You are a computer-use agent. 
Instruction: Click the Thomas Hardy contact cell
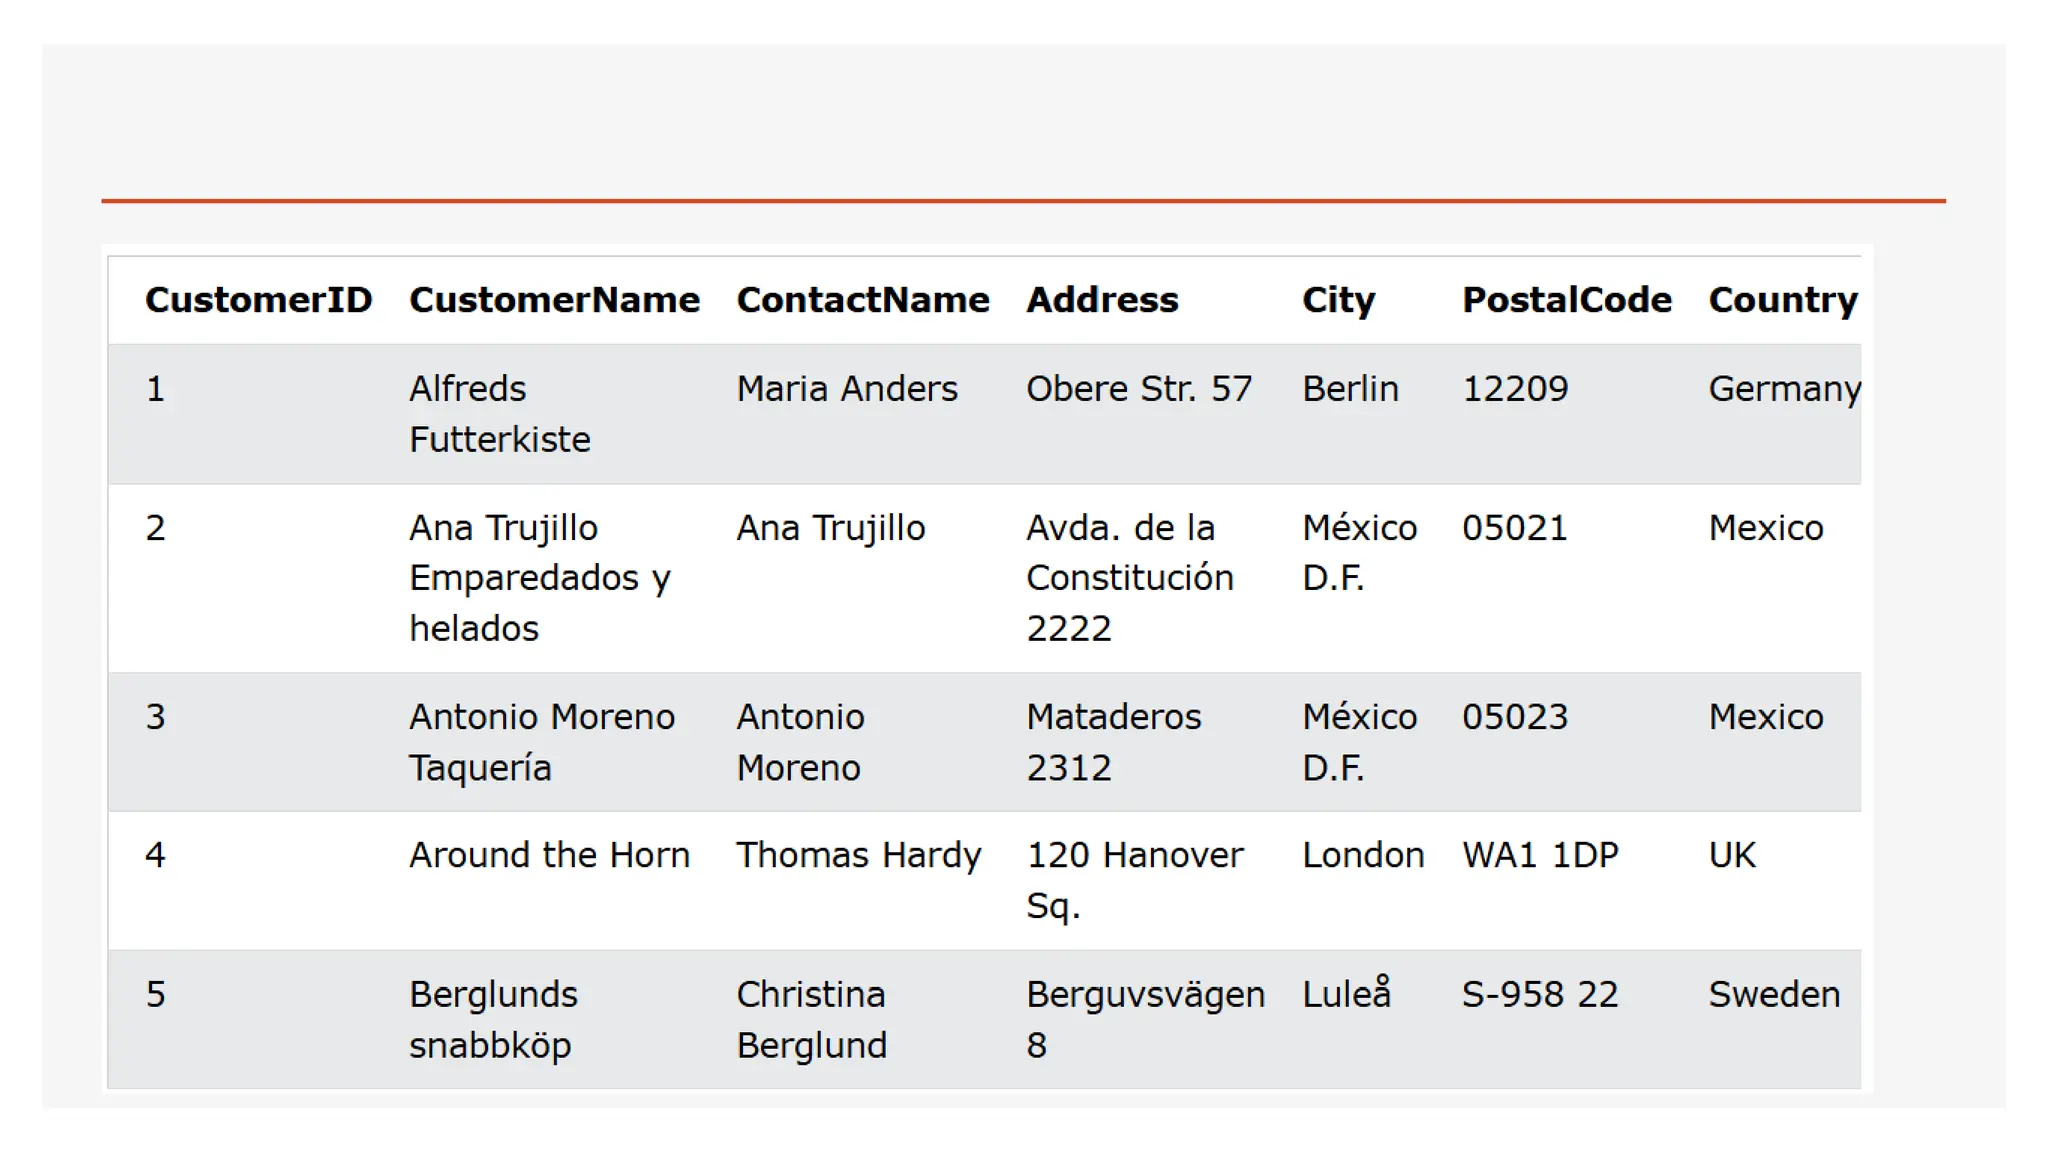(858, 855)
